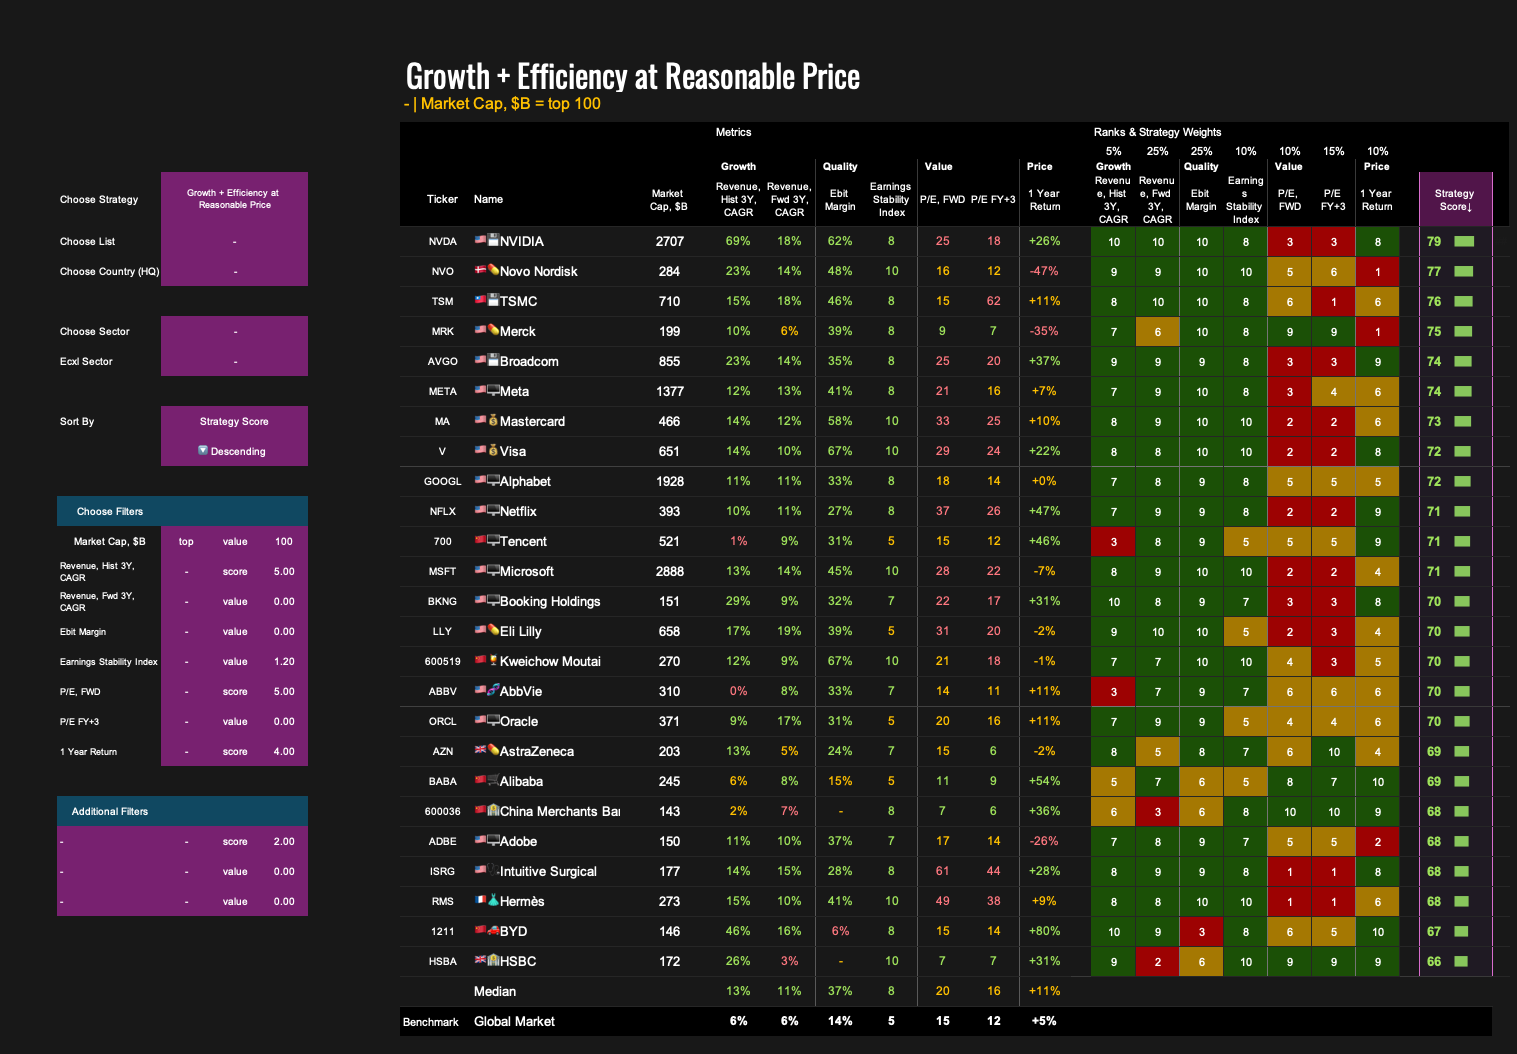Click Tencent's red Revenue Hist rank cell
The height and width of the screenshot is (1054, 1517).
pos(1113,541)
